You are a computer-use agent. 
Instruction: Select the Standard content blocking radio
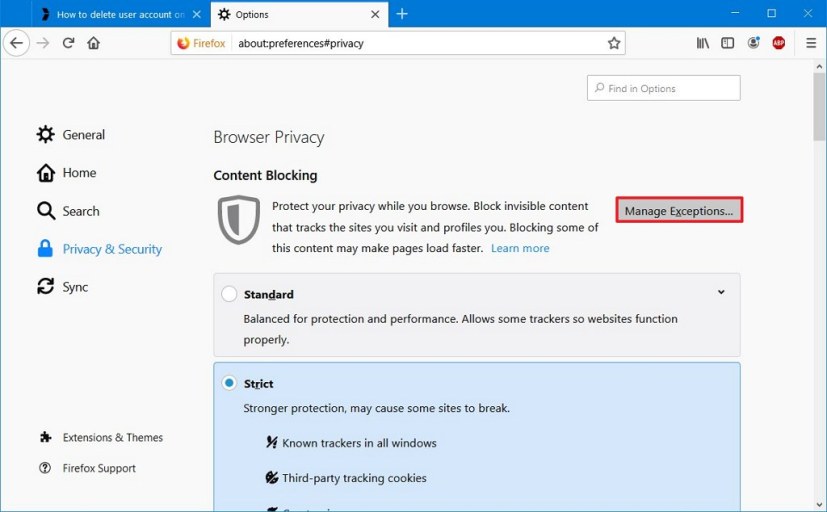tap(229, 294)
